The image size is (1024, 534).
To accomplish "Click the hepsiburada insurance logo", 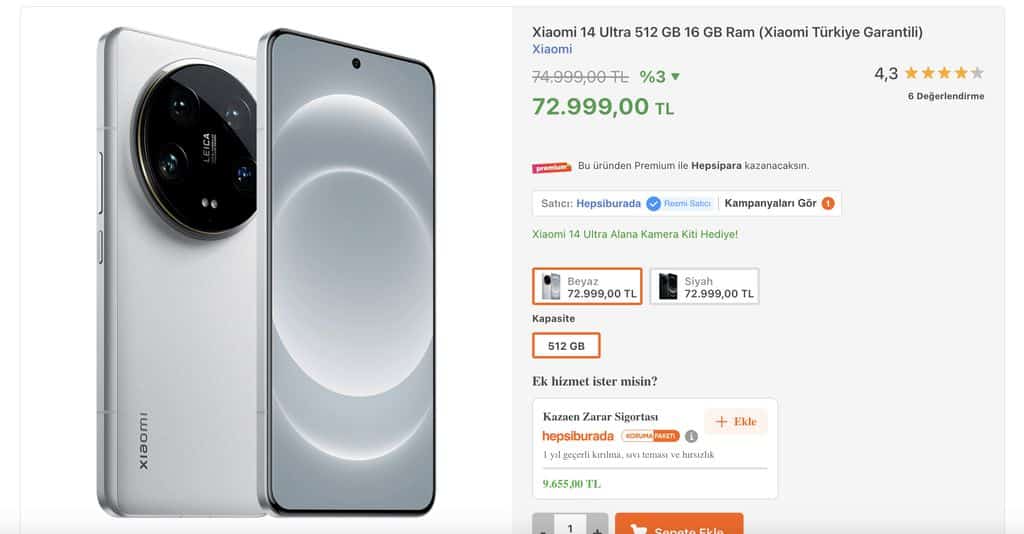I will pyautogui.click(x=578, y=436).
